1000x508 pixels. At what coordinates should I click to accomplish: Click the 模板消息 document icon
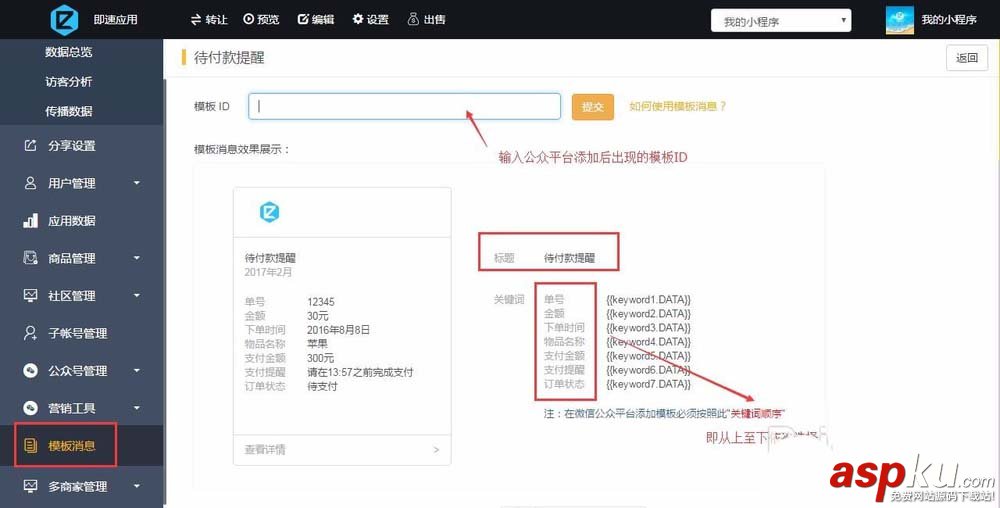[30, 446]
